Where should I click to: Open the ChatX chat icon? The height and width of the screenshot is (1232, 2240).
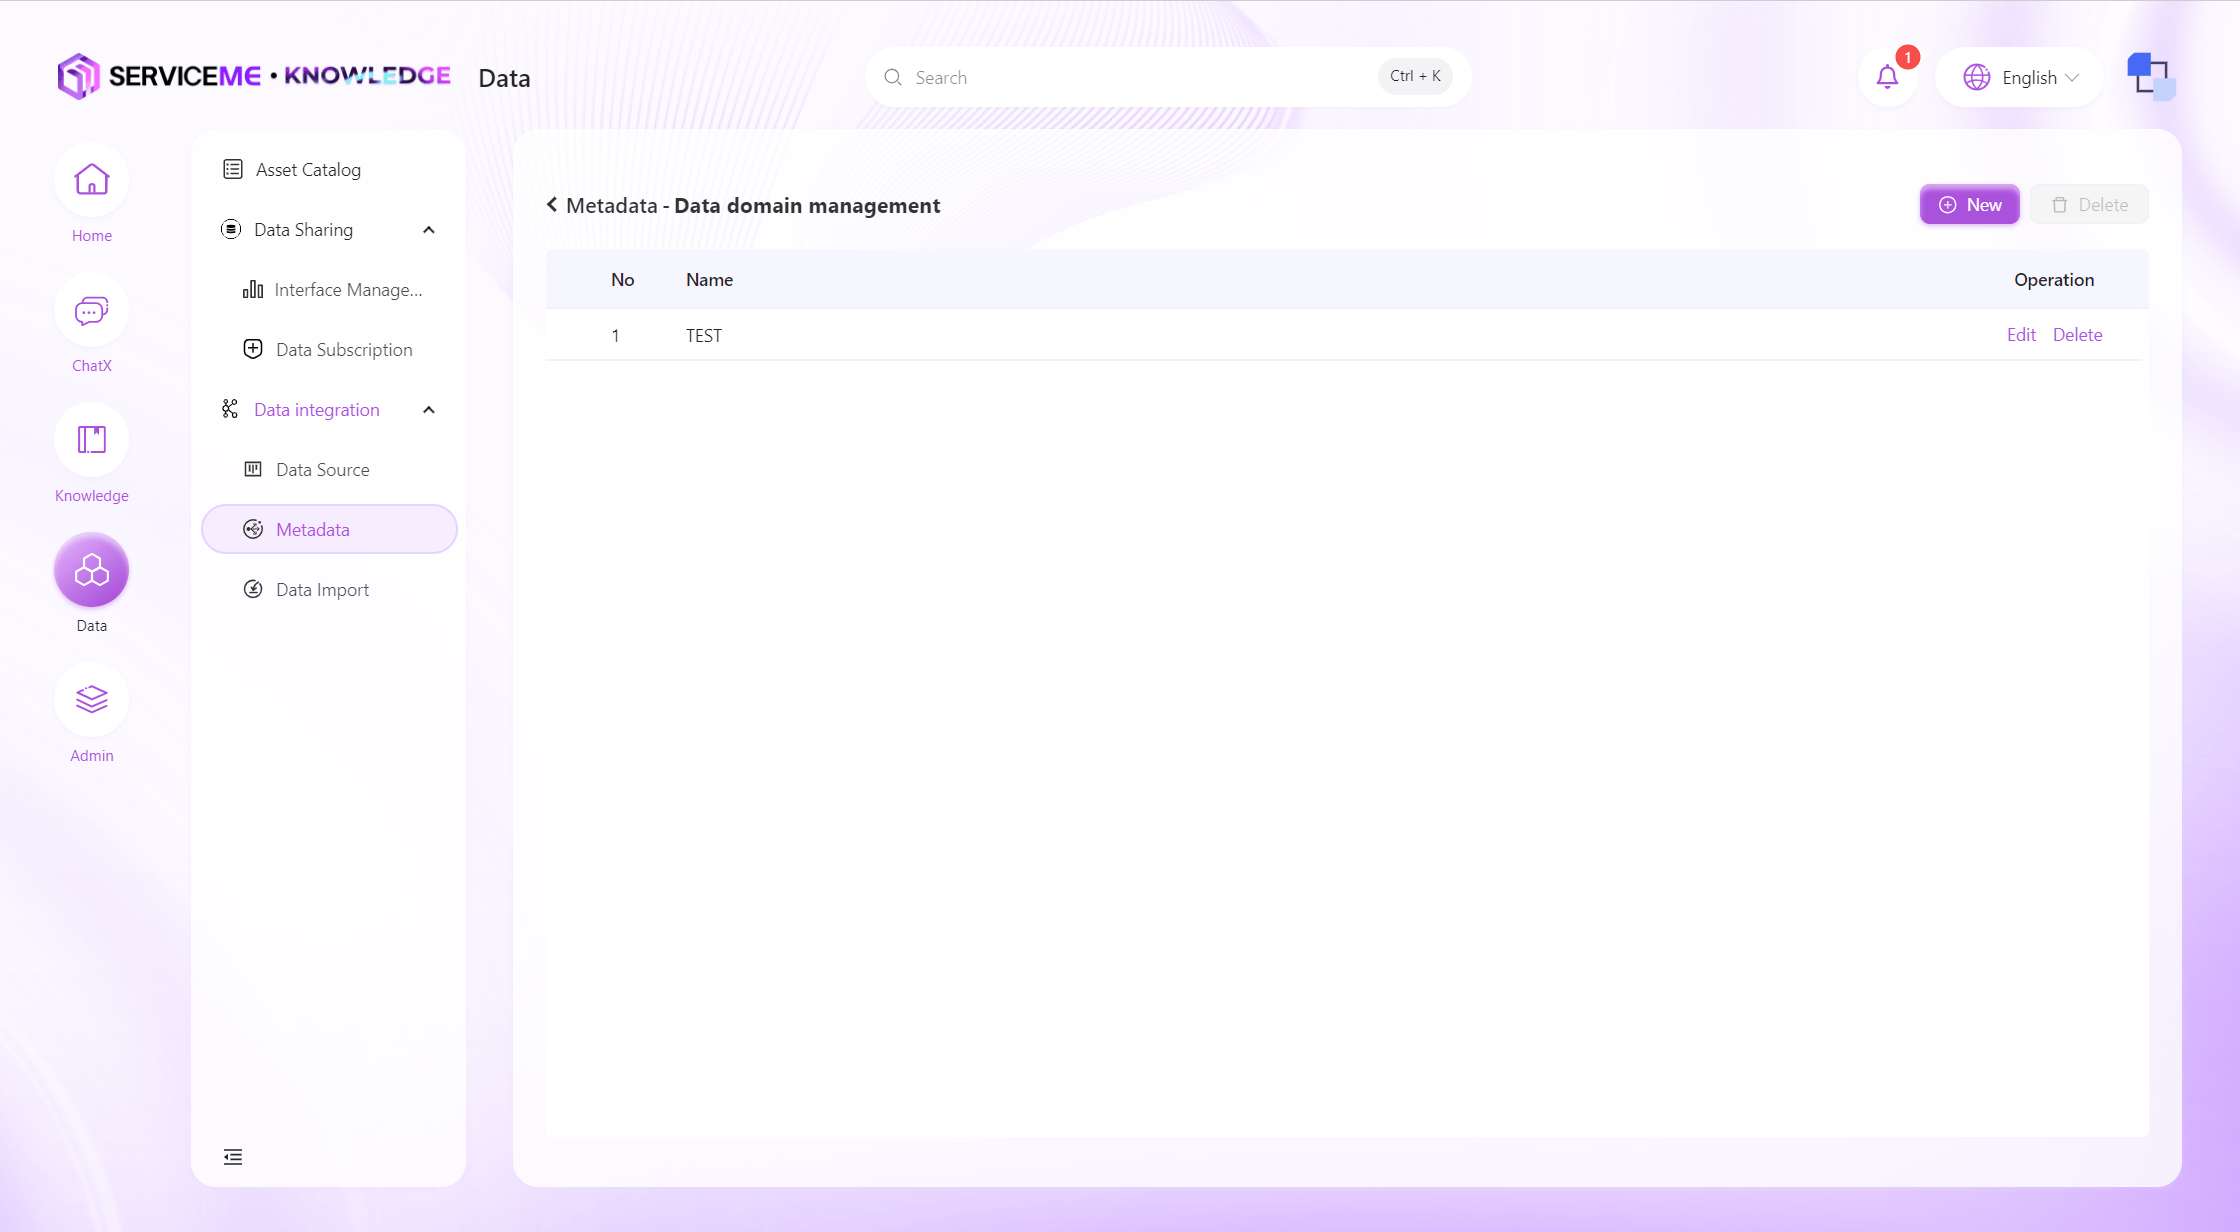[91, 311]
